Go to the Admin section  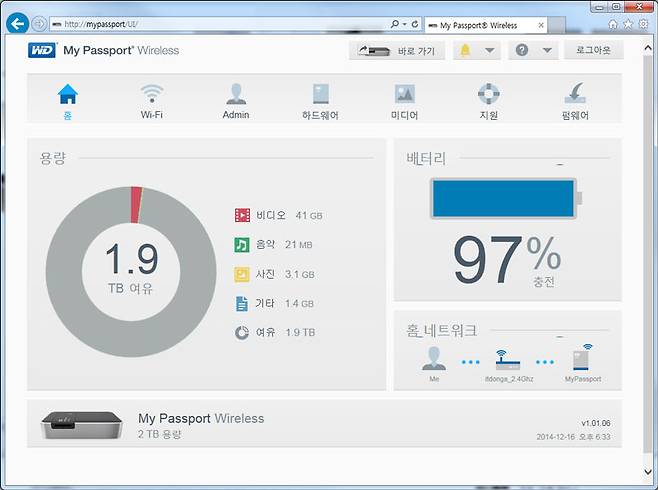click(x=236, y=95)
